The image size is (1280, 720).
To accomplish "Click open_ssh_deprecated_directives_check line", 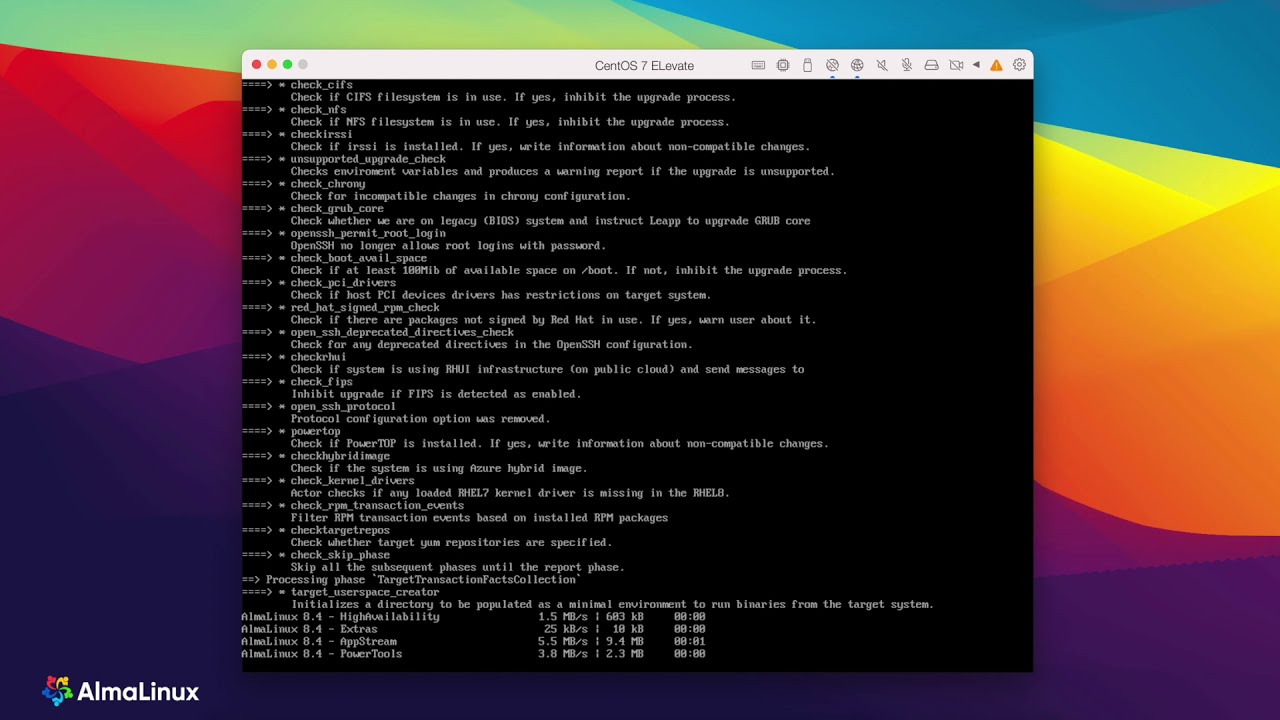I will point(378,332).
